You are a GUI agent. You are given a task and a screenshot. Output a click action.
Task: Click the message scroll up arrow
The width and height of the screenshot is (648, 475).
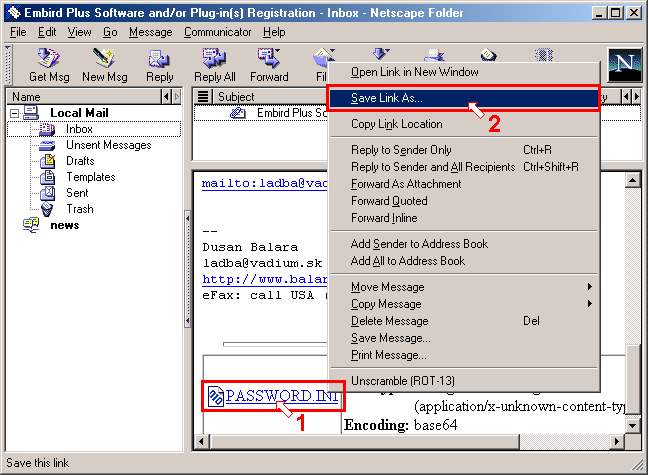coord(632,179)
